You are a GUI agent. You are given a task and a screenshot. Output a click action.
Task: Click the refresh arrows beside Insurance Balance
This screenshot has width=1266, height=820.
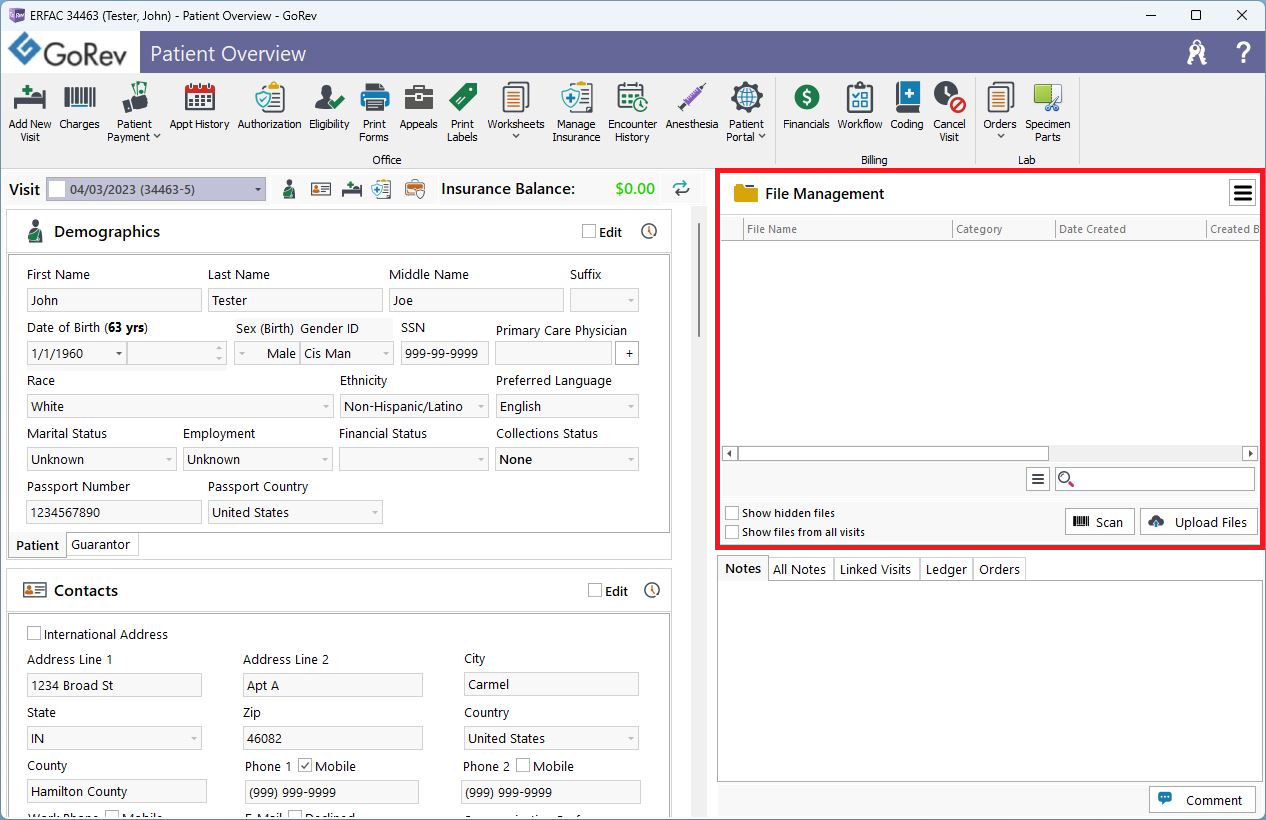tap(681, 188)
